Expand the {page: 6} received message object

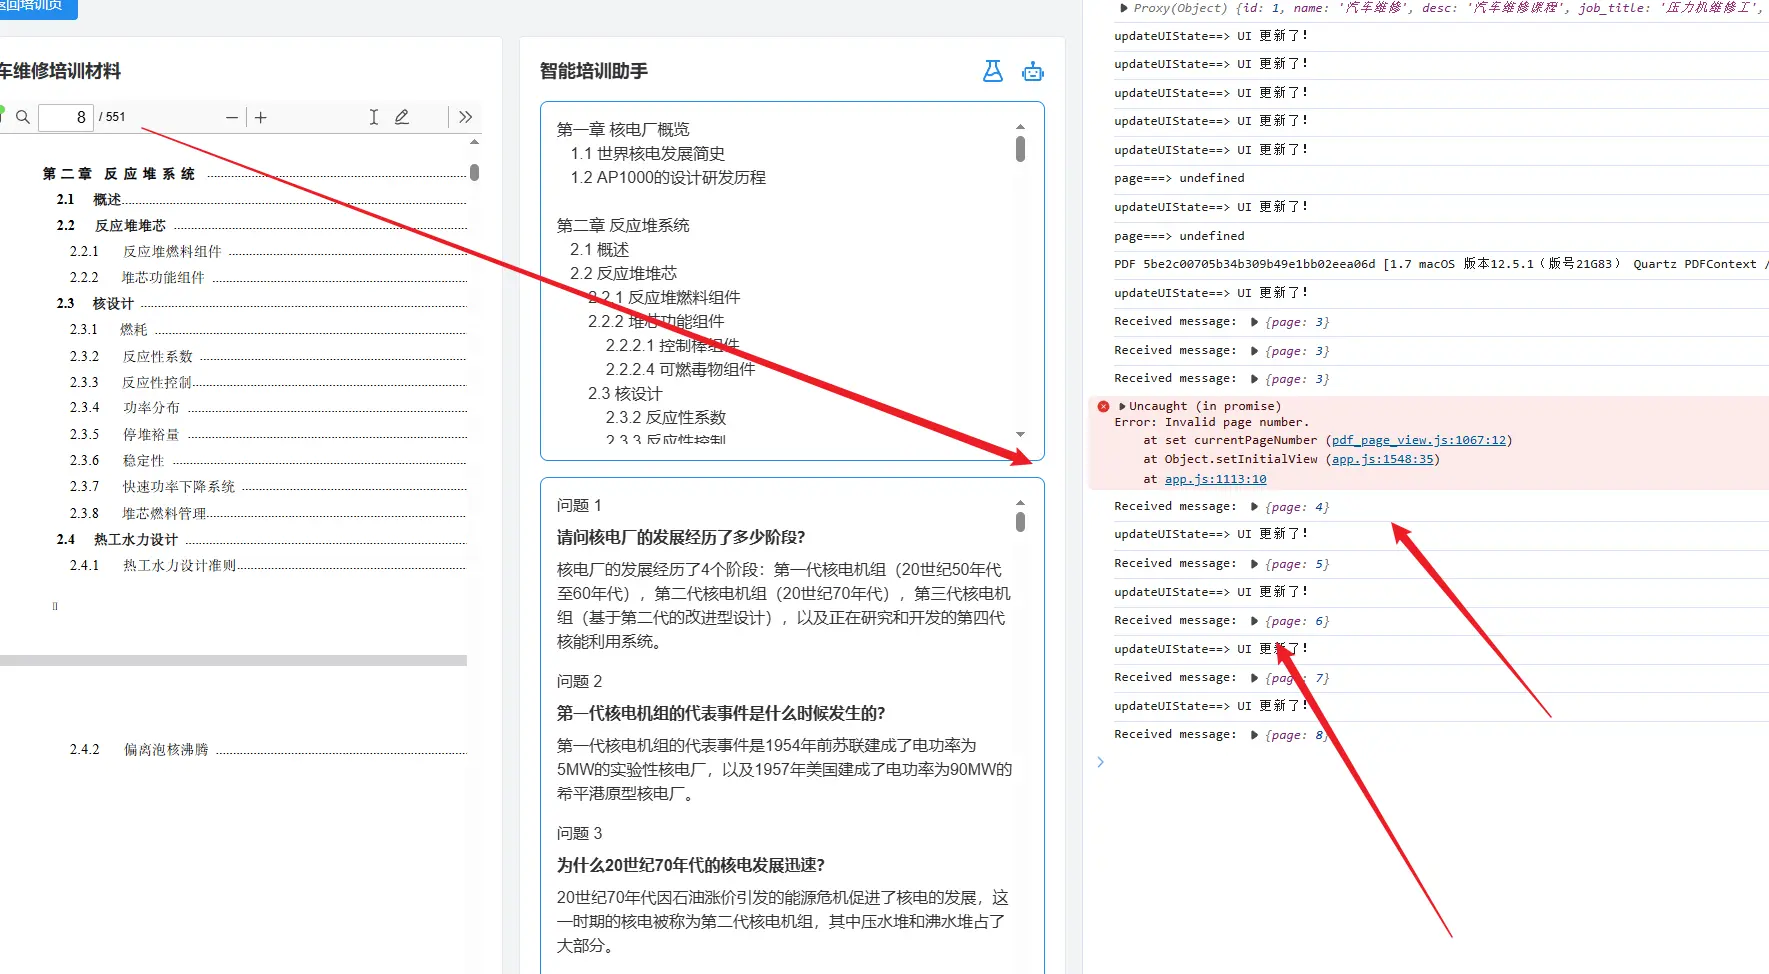[x=1255, y=621]
